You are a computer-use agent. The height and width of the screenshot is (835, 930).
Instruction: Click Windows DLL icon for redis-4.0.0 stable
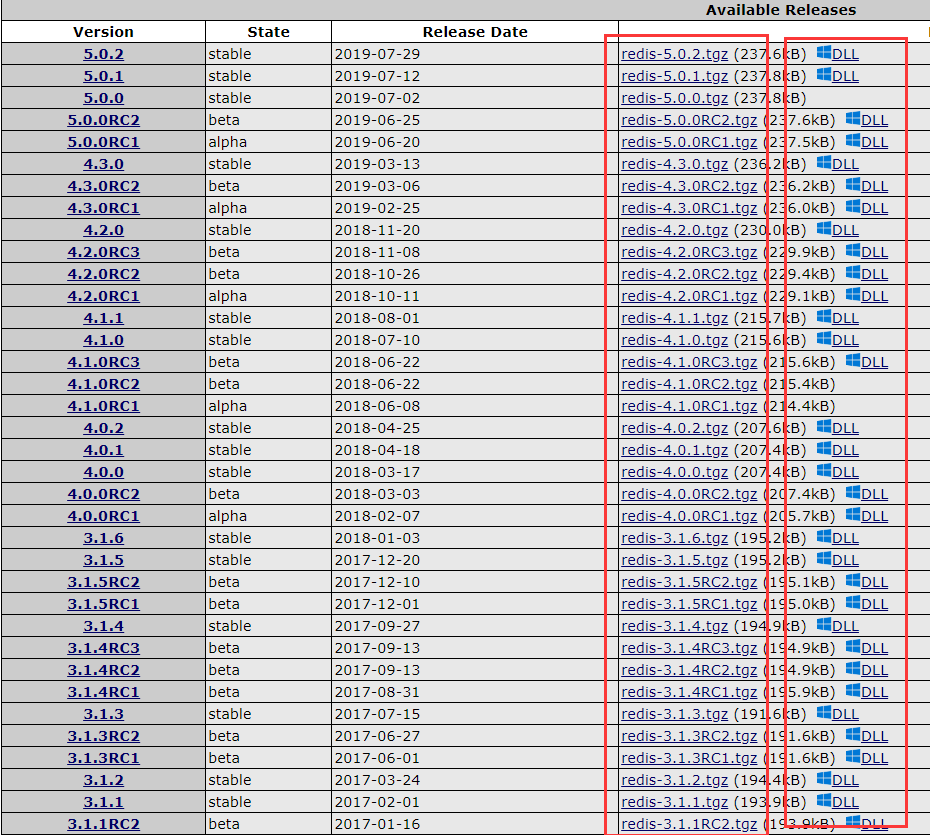(x=824, y=470)
